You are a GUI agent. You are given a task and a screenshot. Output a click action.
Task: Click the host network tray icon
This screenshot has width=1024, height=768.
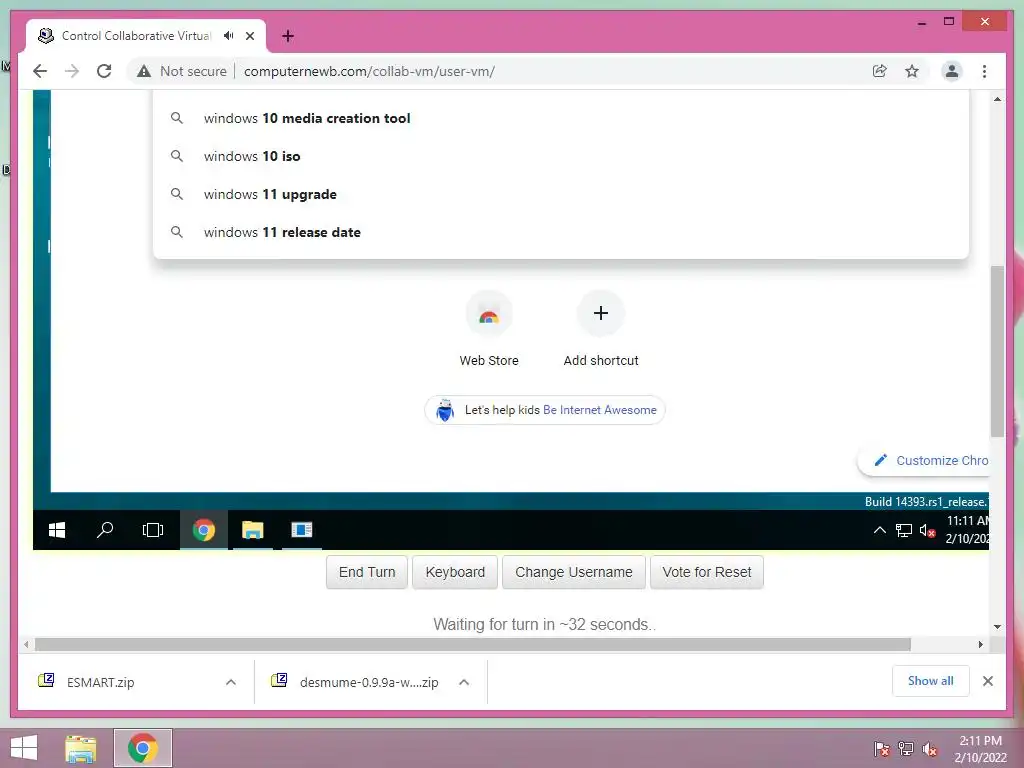pos(906,750)
